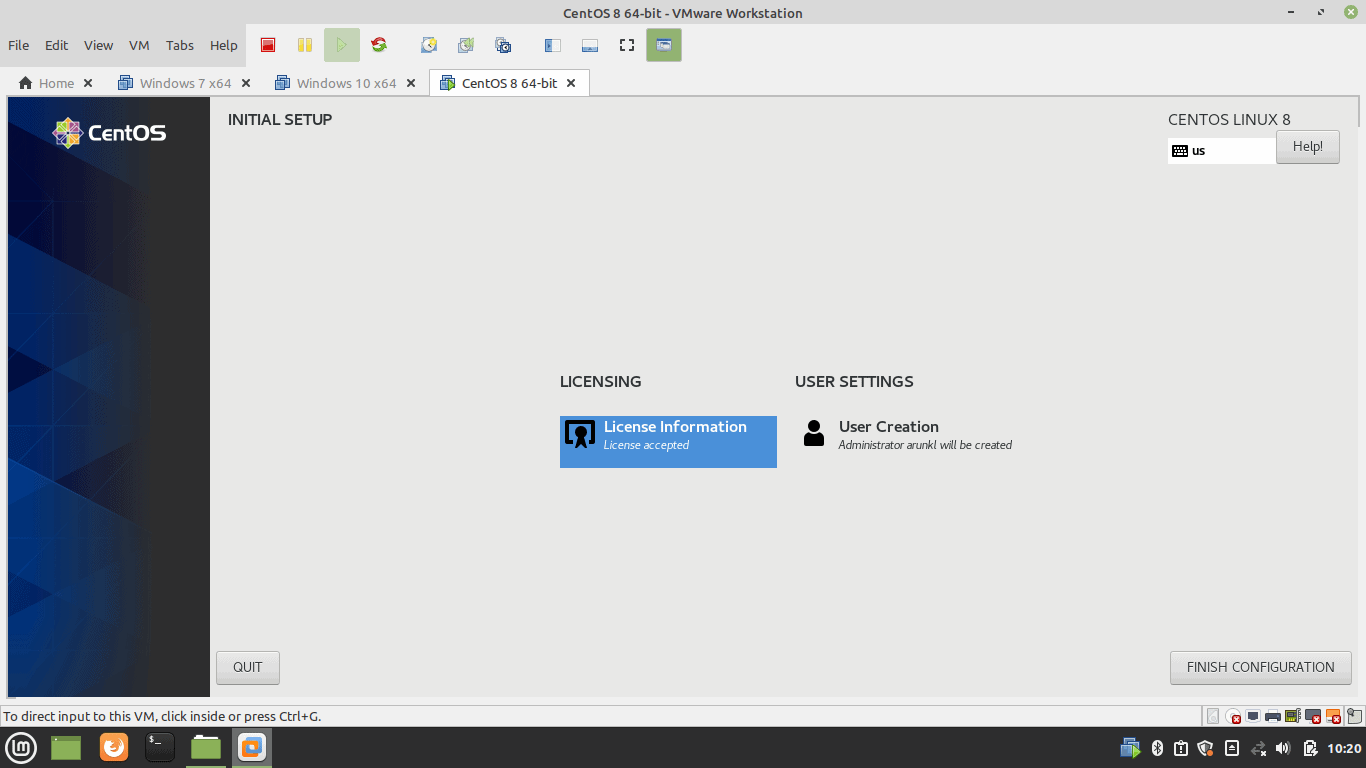1366x768 pixels.
Task: Click FINISH CONFIGURATION button
Action: pos(1260,667)
